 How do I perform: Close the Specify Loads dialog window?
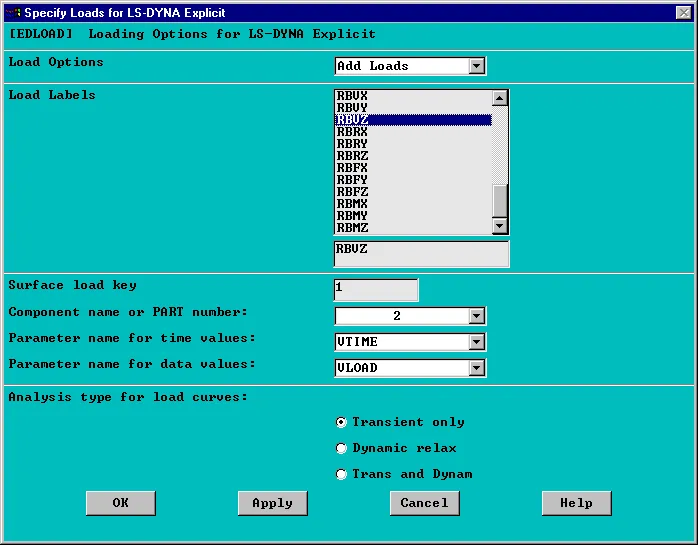click(683, 12)
